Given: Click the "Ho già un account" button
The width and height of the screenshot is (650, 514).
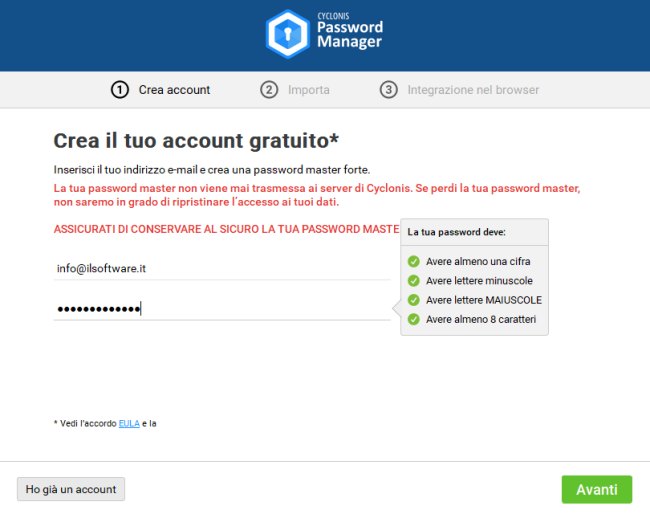Looking at the screenshot, I should [71, 489].
